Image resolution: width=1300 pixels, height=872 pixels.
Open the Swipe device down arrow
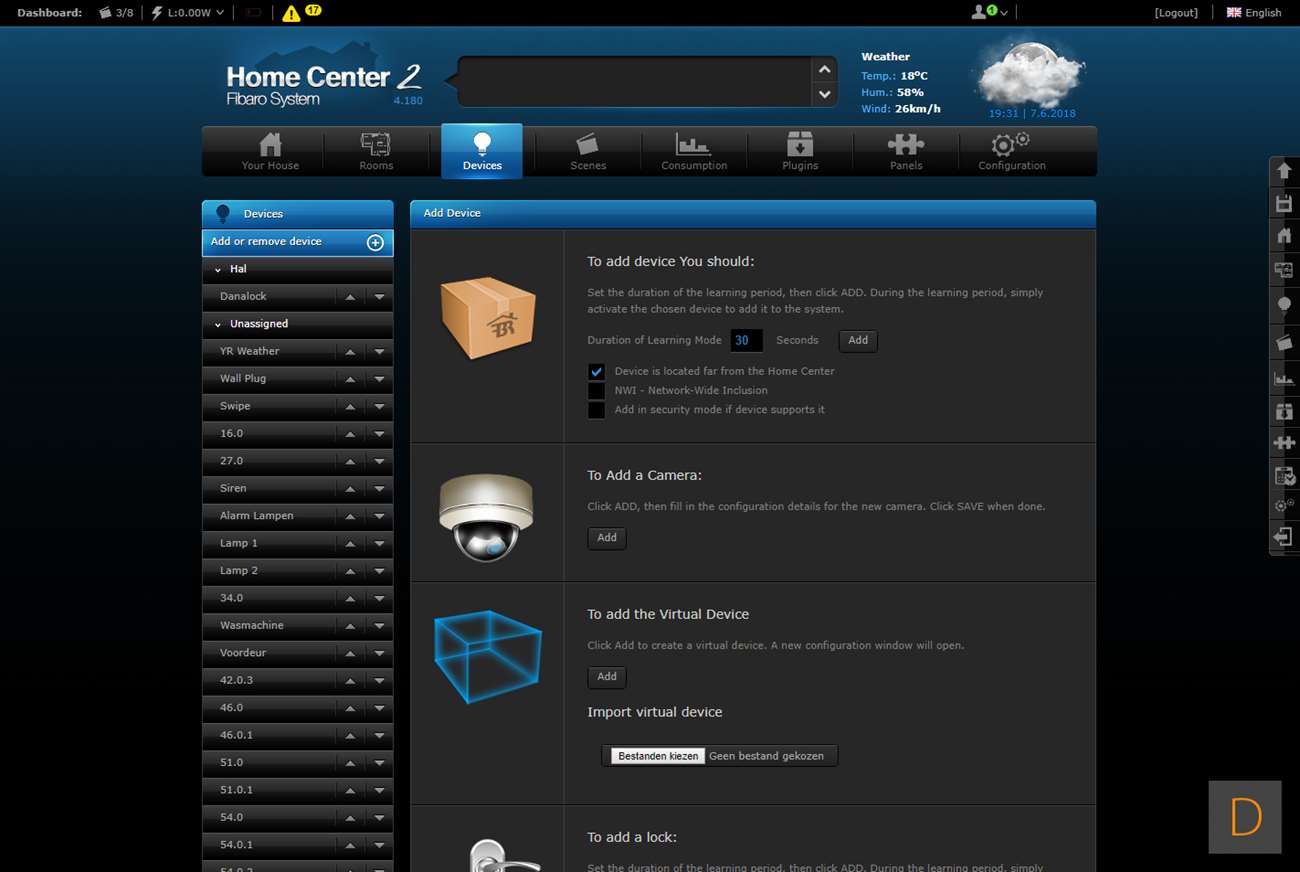(379, 407)
